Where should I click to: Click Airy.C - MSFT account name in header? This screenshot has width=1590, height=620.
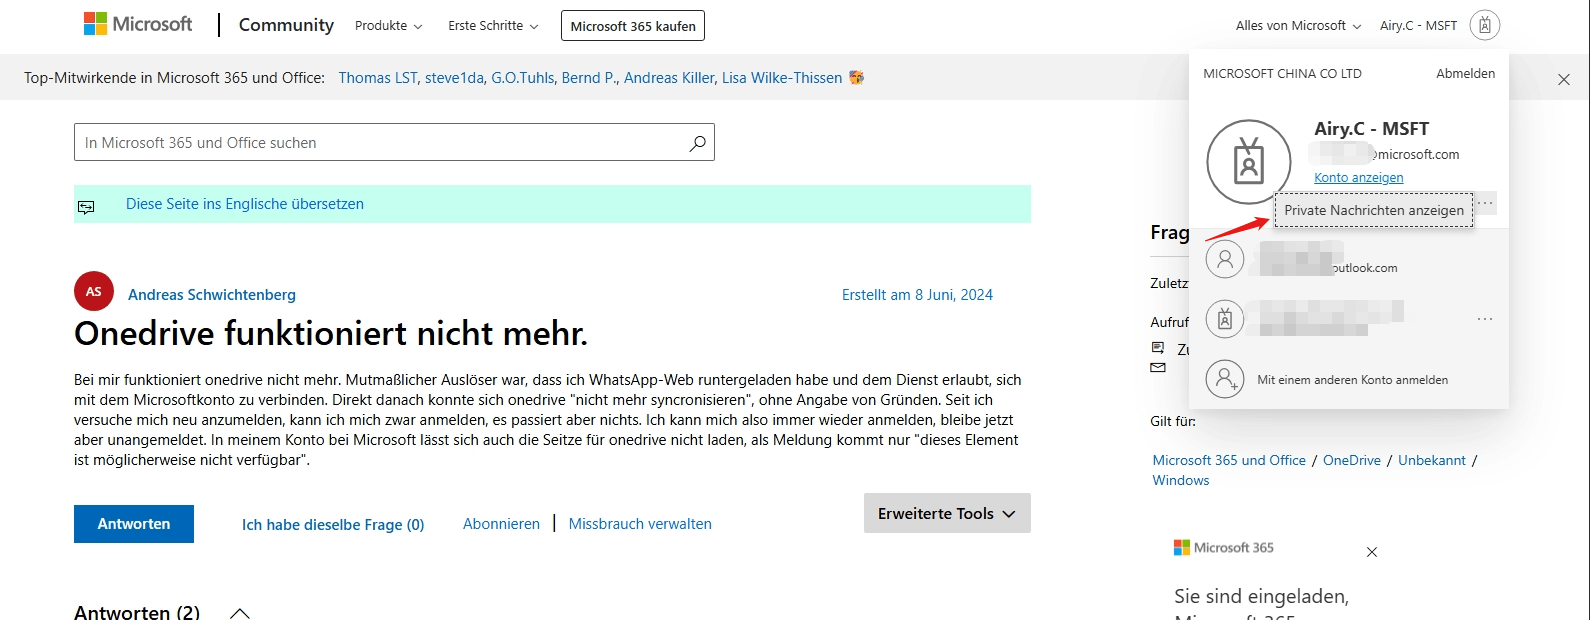tap(1418, 26)
